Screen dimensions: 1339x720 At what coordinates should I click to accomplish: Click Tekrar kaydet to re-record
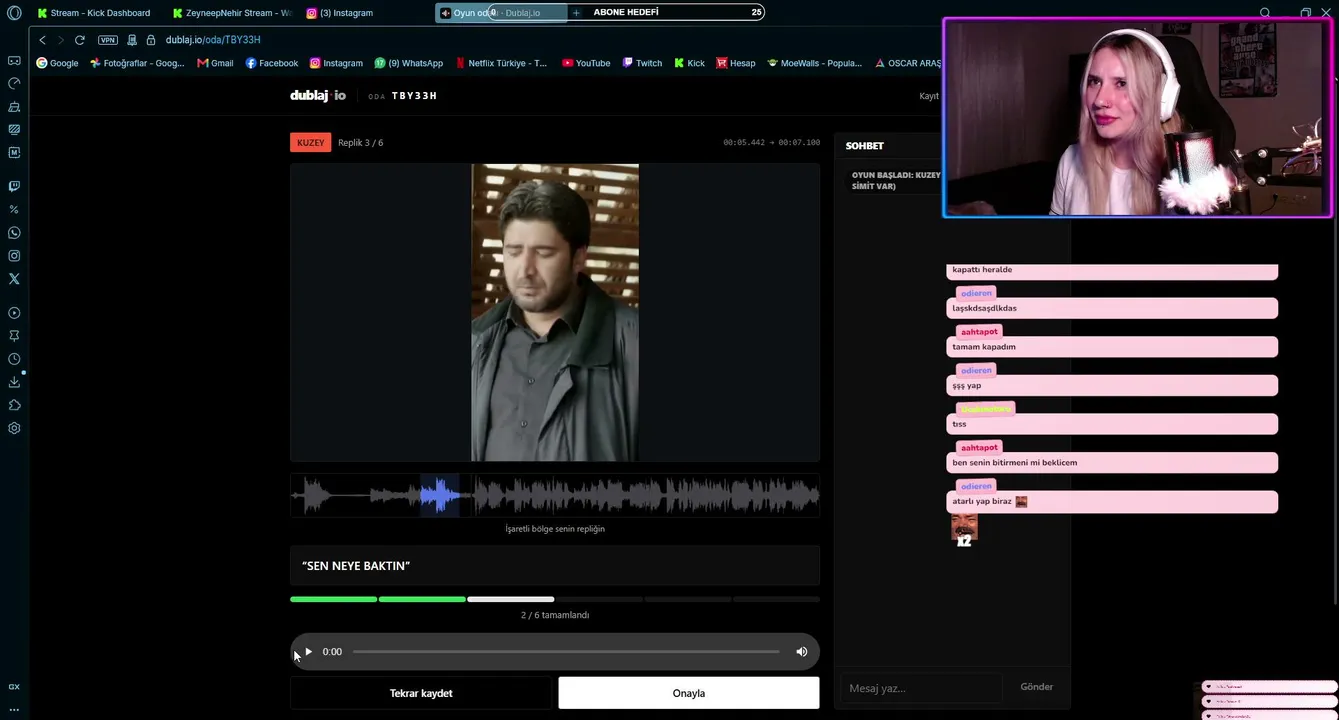[x=421, y=693]
